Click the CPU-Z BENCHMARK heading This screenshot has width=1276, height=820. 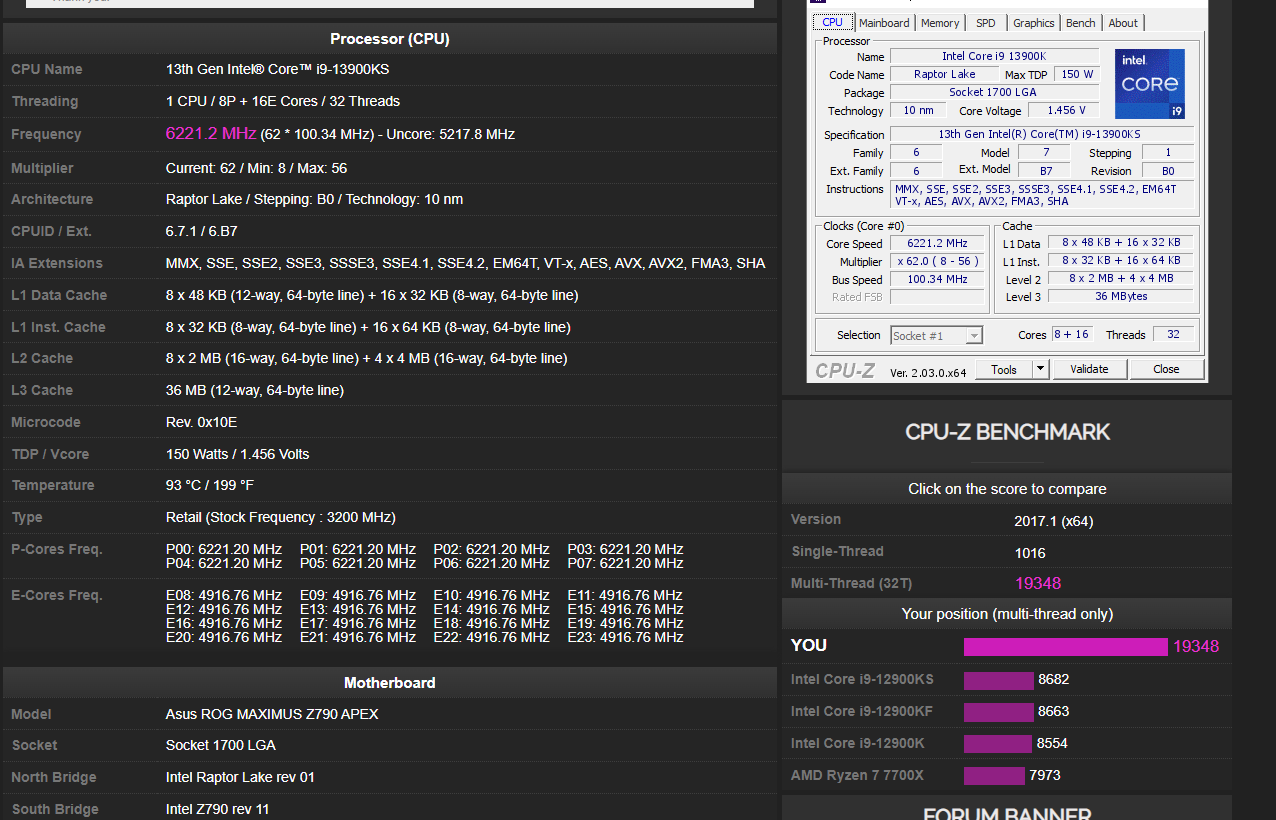click(1007, 432)
